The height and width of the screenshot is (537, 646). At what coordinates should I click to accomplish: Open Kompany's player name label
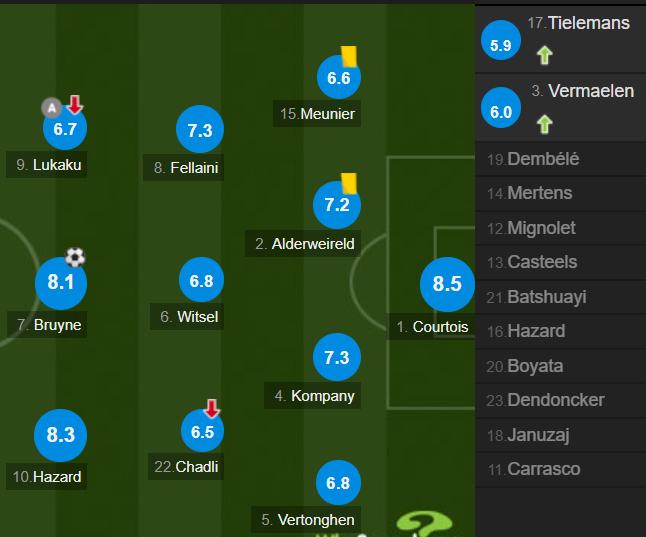(312, 396)
